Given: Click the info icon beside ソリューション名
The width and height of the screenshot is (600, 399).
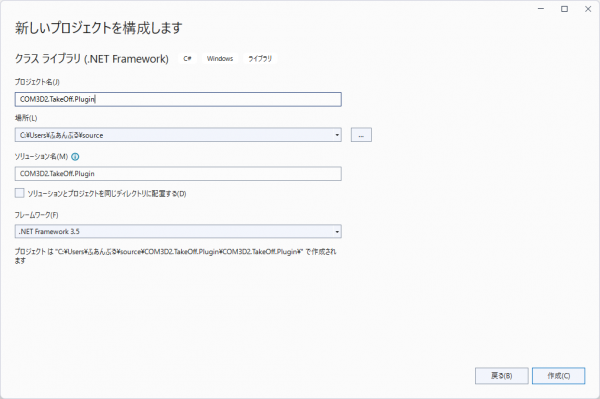Looking at the screenshot, I should (x=75, y=156).
